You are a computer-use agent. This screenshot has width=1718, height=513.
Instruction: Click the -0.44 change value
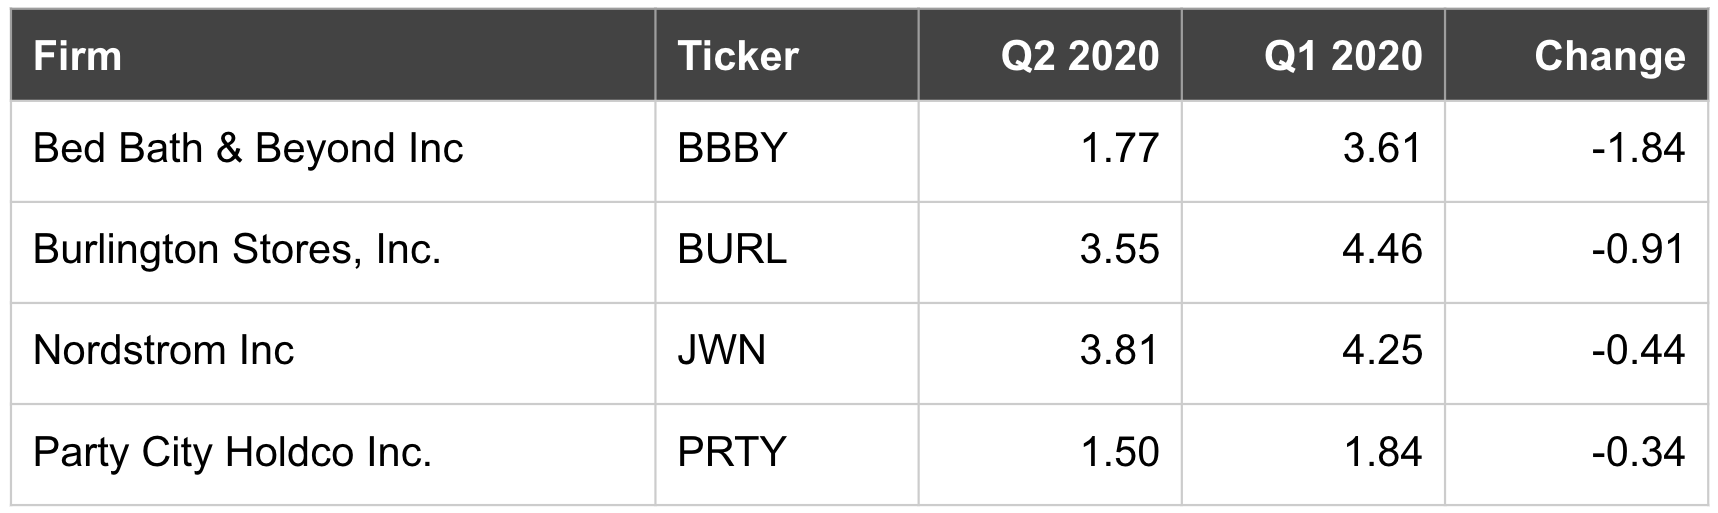[x=1638, y=351]
